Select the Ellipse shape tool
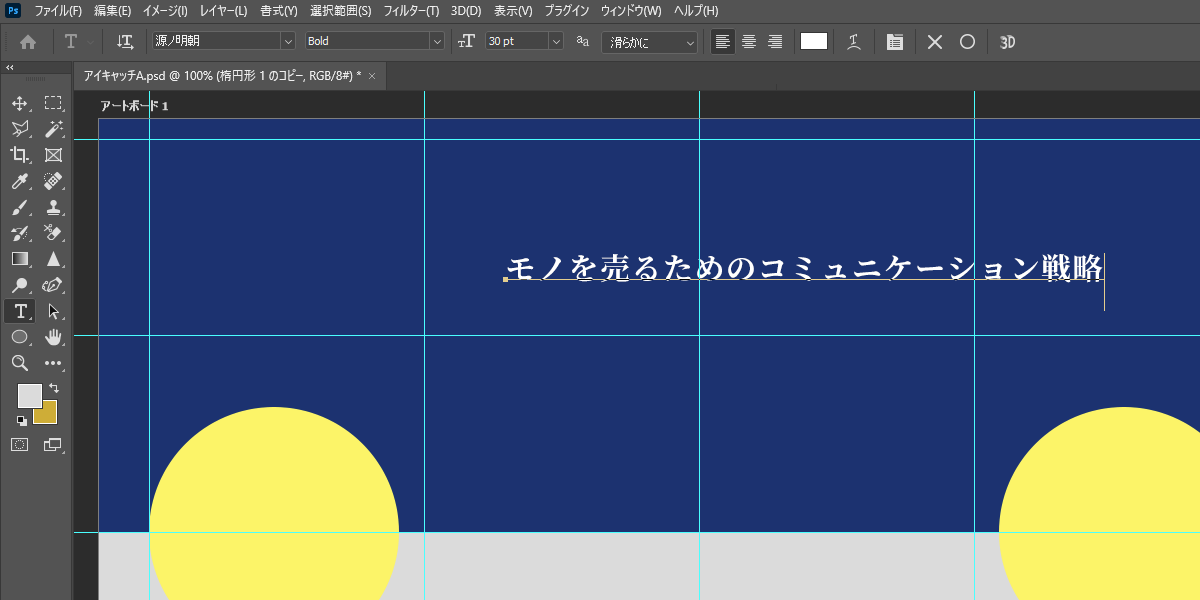This screenshot has width=1200, height=600. point(19,337)
